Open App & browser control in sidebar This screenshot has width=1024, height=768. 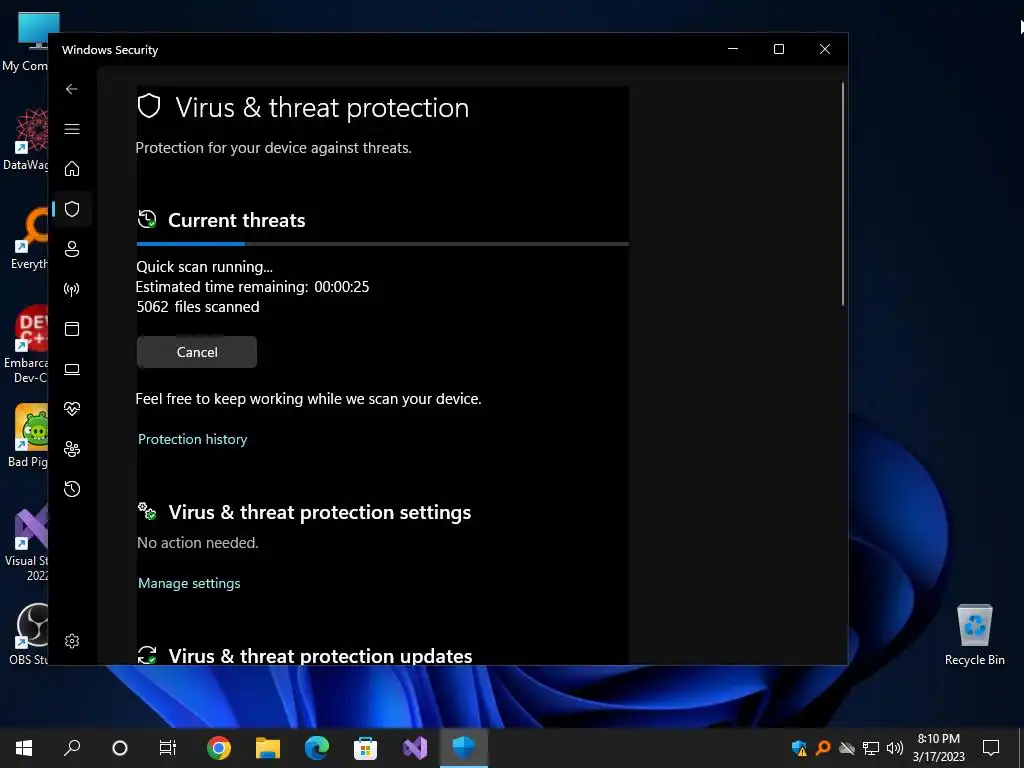coord(72,328)
